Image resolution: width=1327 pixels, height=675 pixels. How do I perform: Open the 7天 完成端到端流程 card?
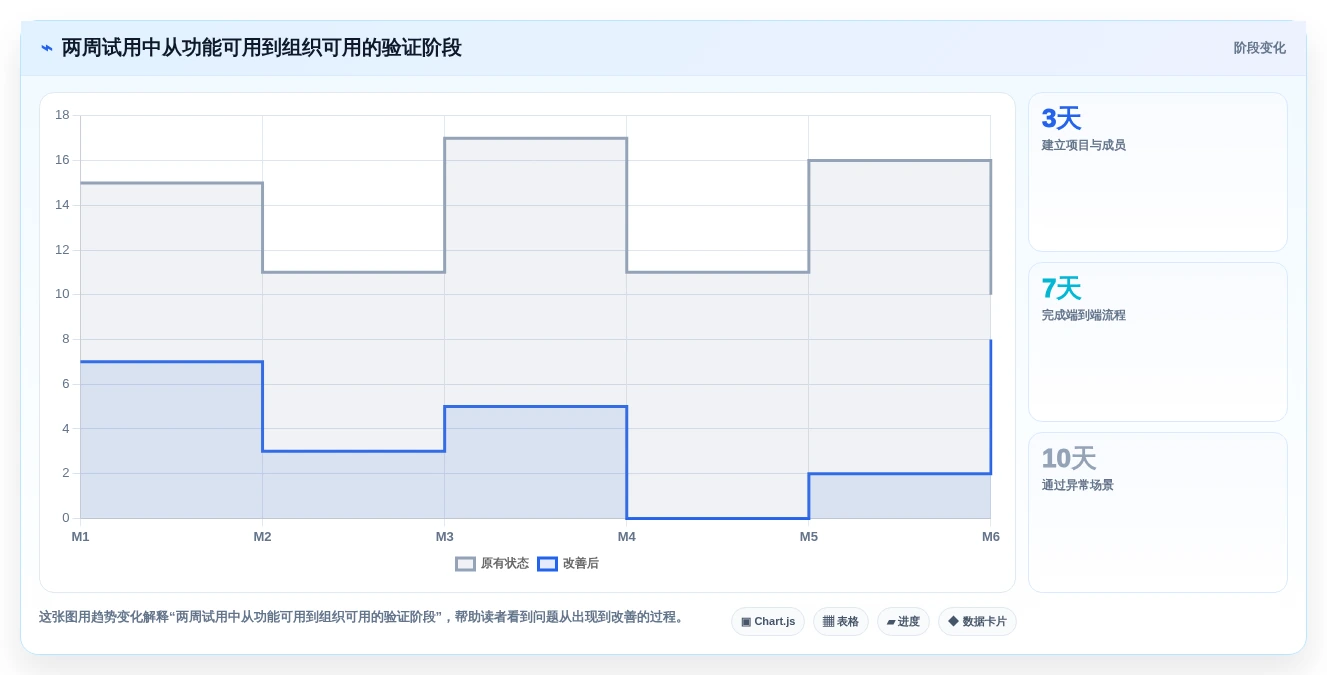point(1158,342)
